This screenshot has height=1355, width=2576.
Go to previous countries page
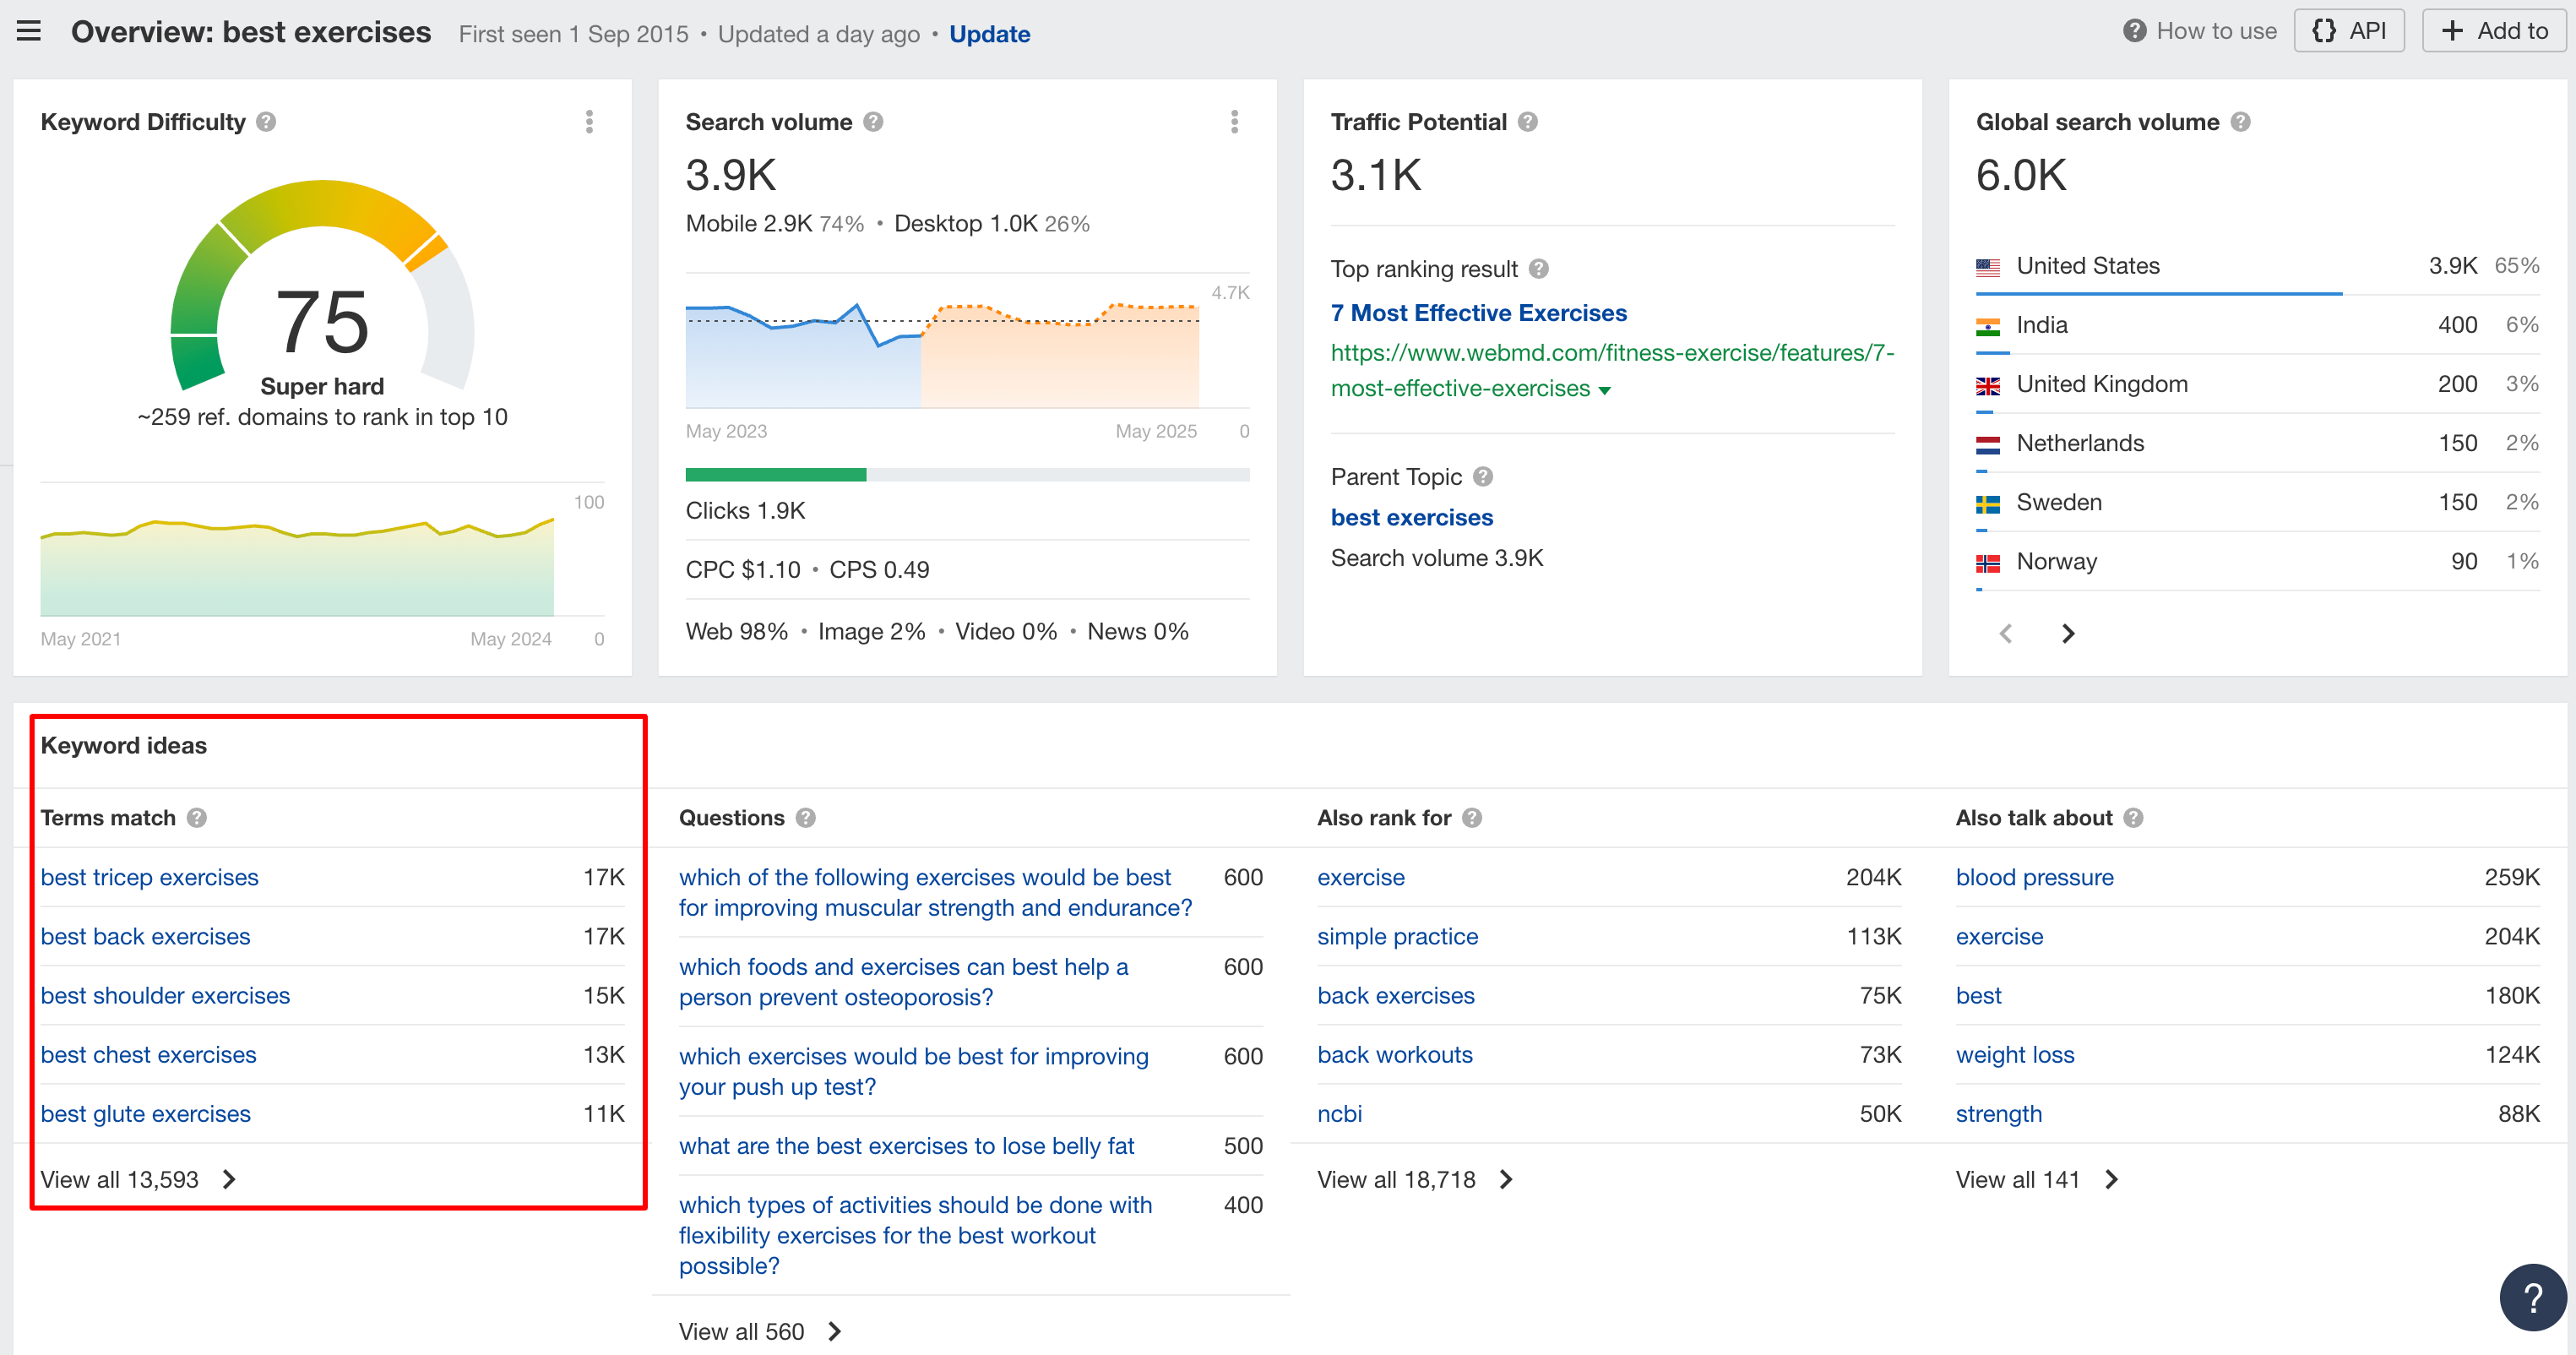coord(2005,634)
